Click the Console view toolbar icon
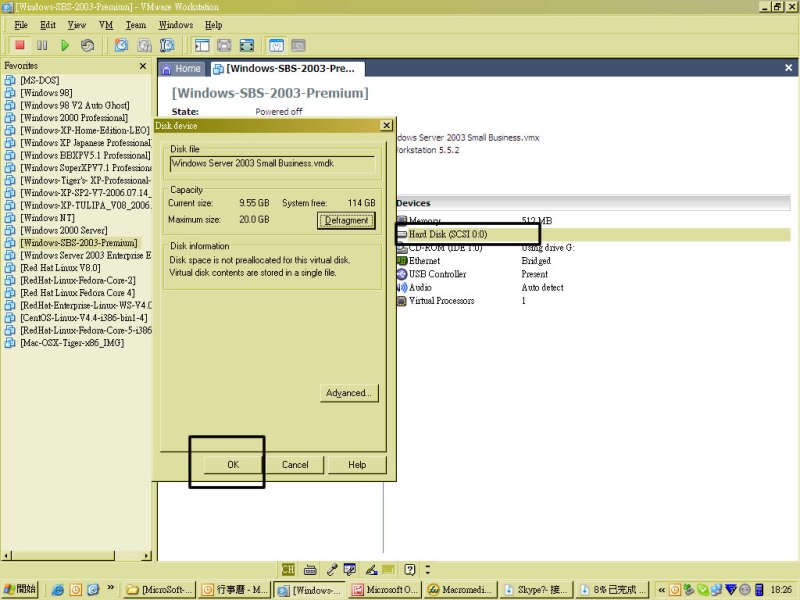 298,45
